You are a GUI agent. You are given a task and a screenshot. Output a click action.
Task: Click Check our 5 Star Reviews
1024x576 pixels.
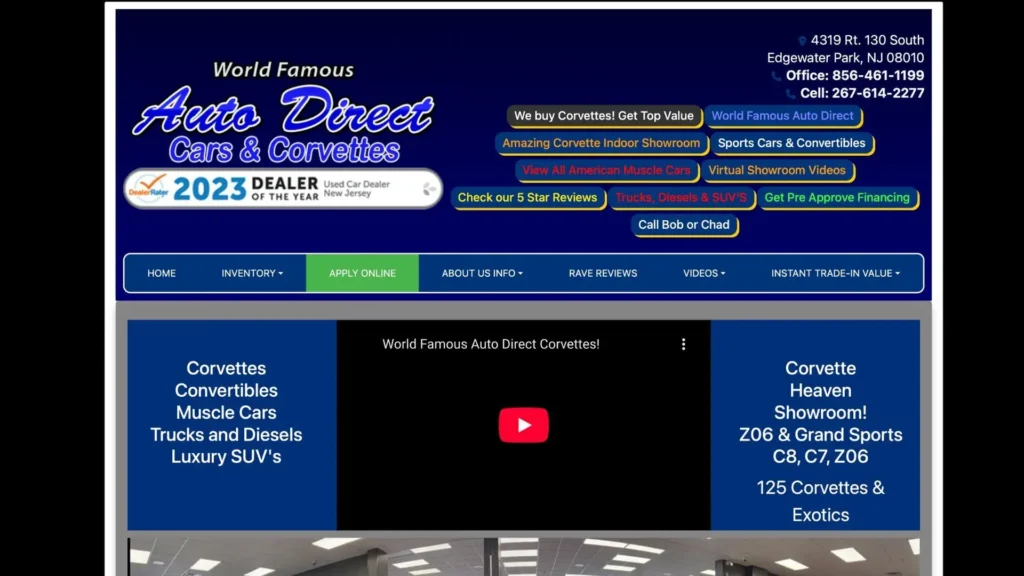tap(527, 197)
